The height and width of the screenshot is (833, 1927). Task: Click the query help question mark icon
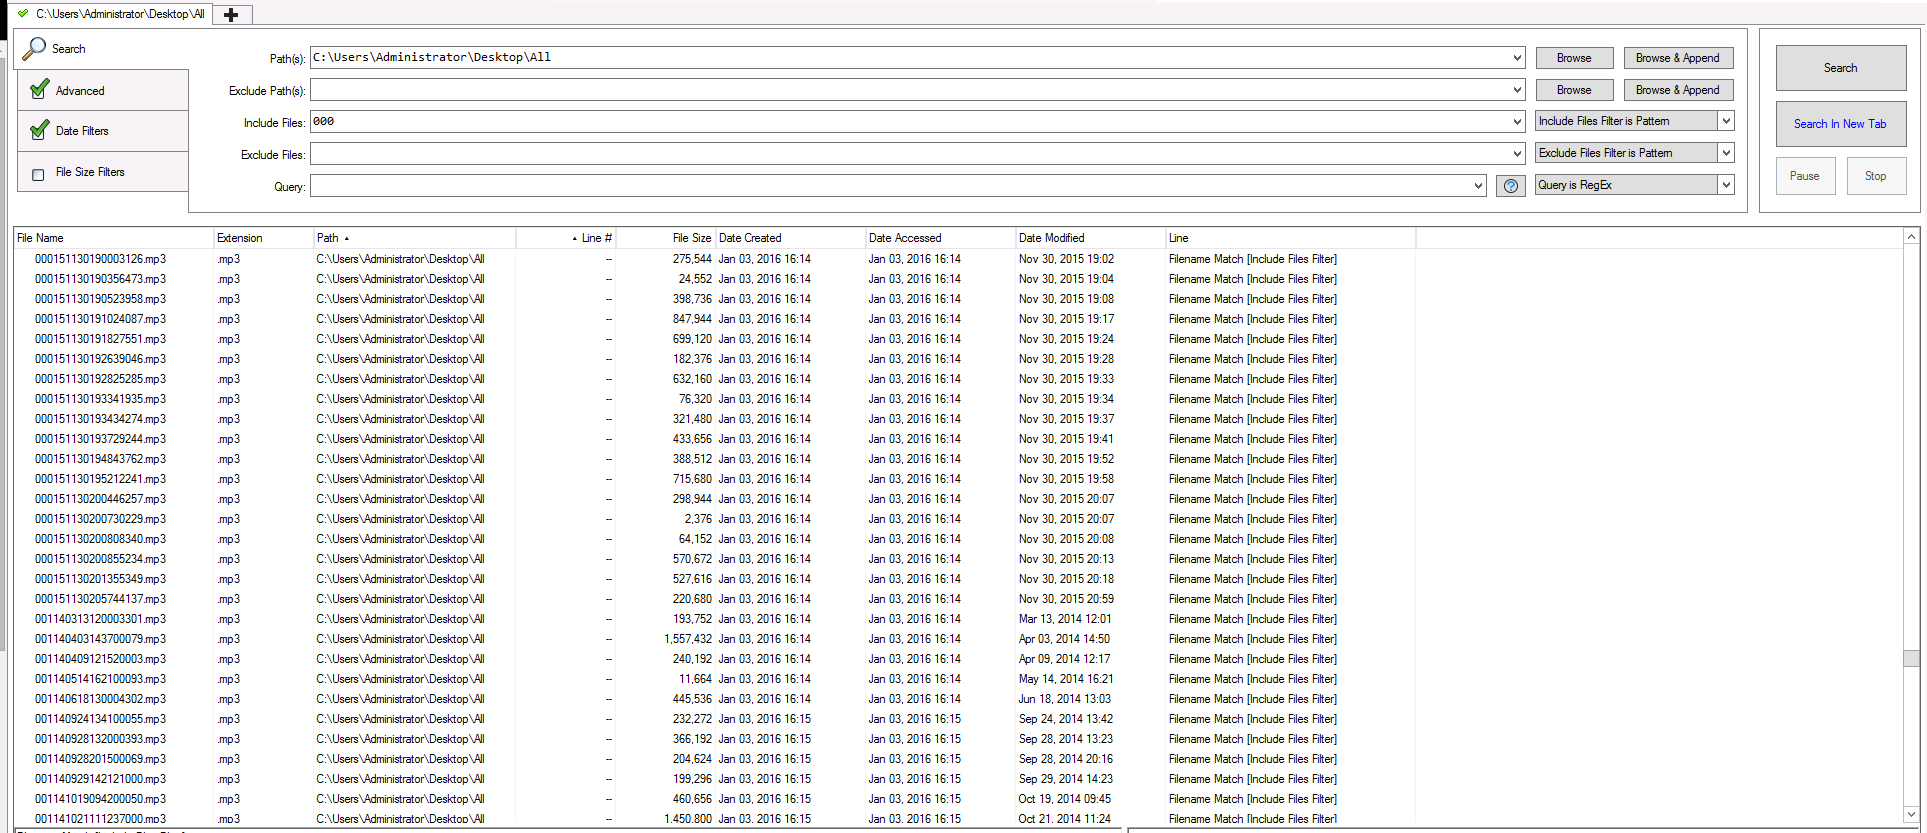click(x=1510, y=186)
